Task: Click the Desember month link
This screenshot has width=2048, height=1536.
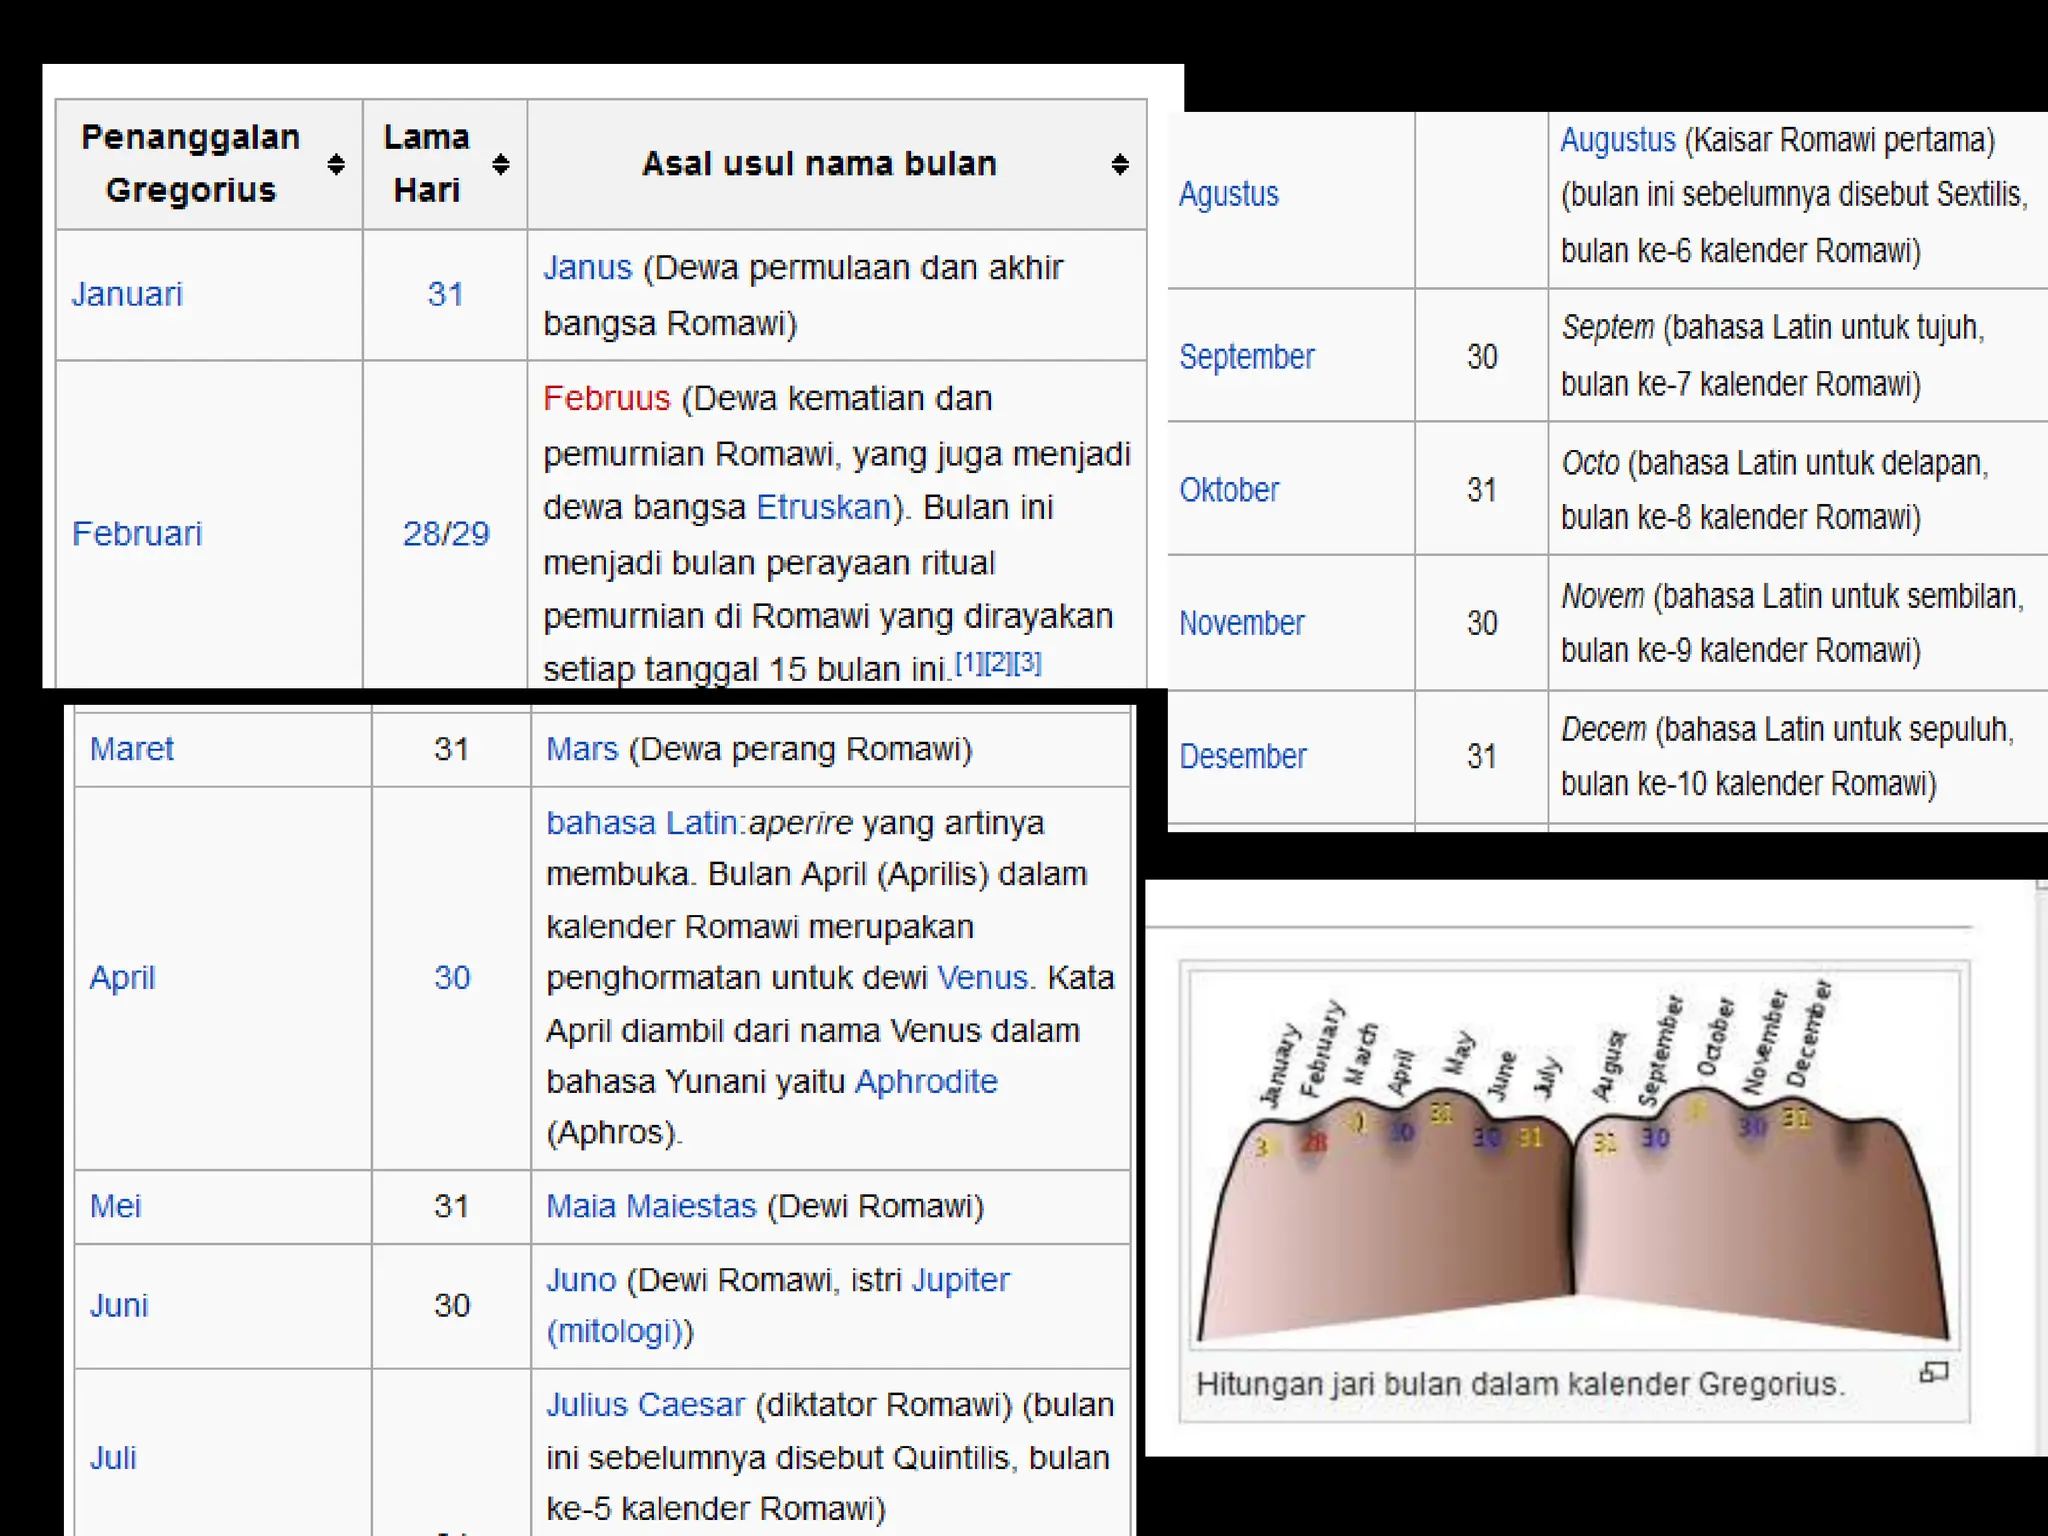Action: tap(1242, 756)
